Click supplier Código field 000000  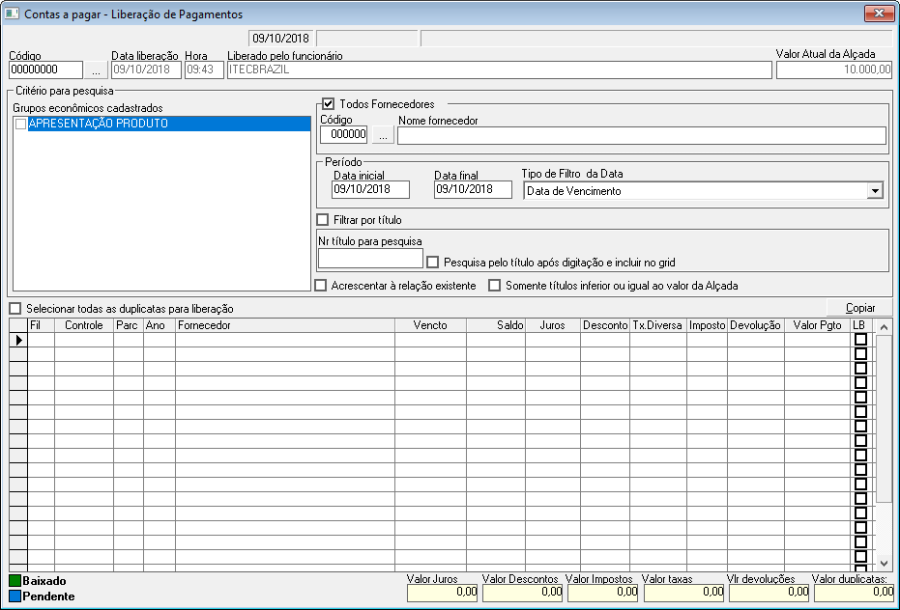coord(343,135)
